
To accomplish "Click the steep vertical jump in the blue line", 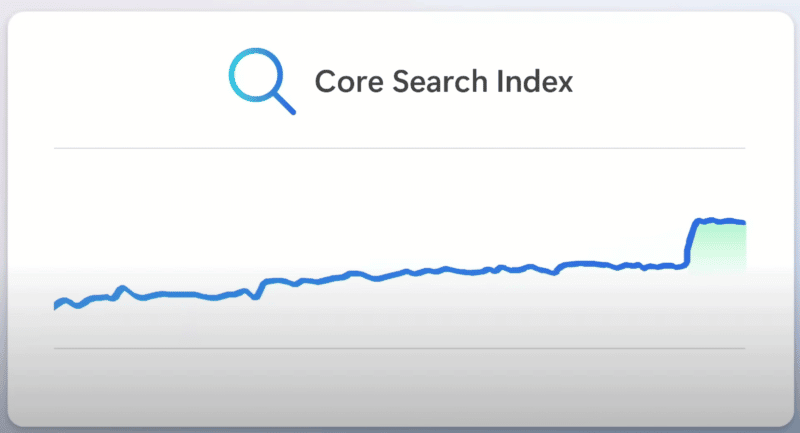I will tap(690, 243).
